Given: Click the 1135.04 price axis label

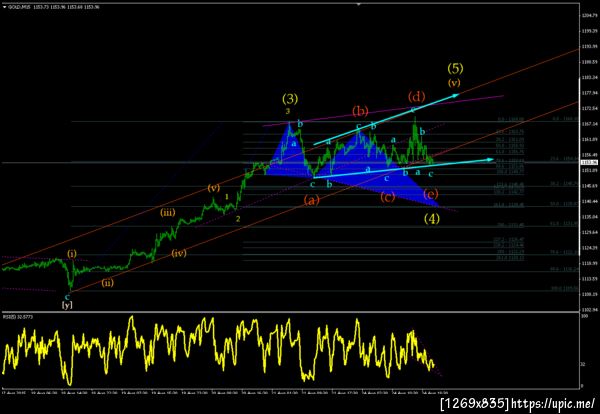Looking at the screenshot, I should tap(590, 217).
